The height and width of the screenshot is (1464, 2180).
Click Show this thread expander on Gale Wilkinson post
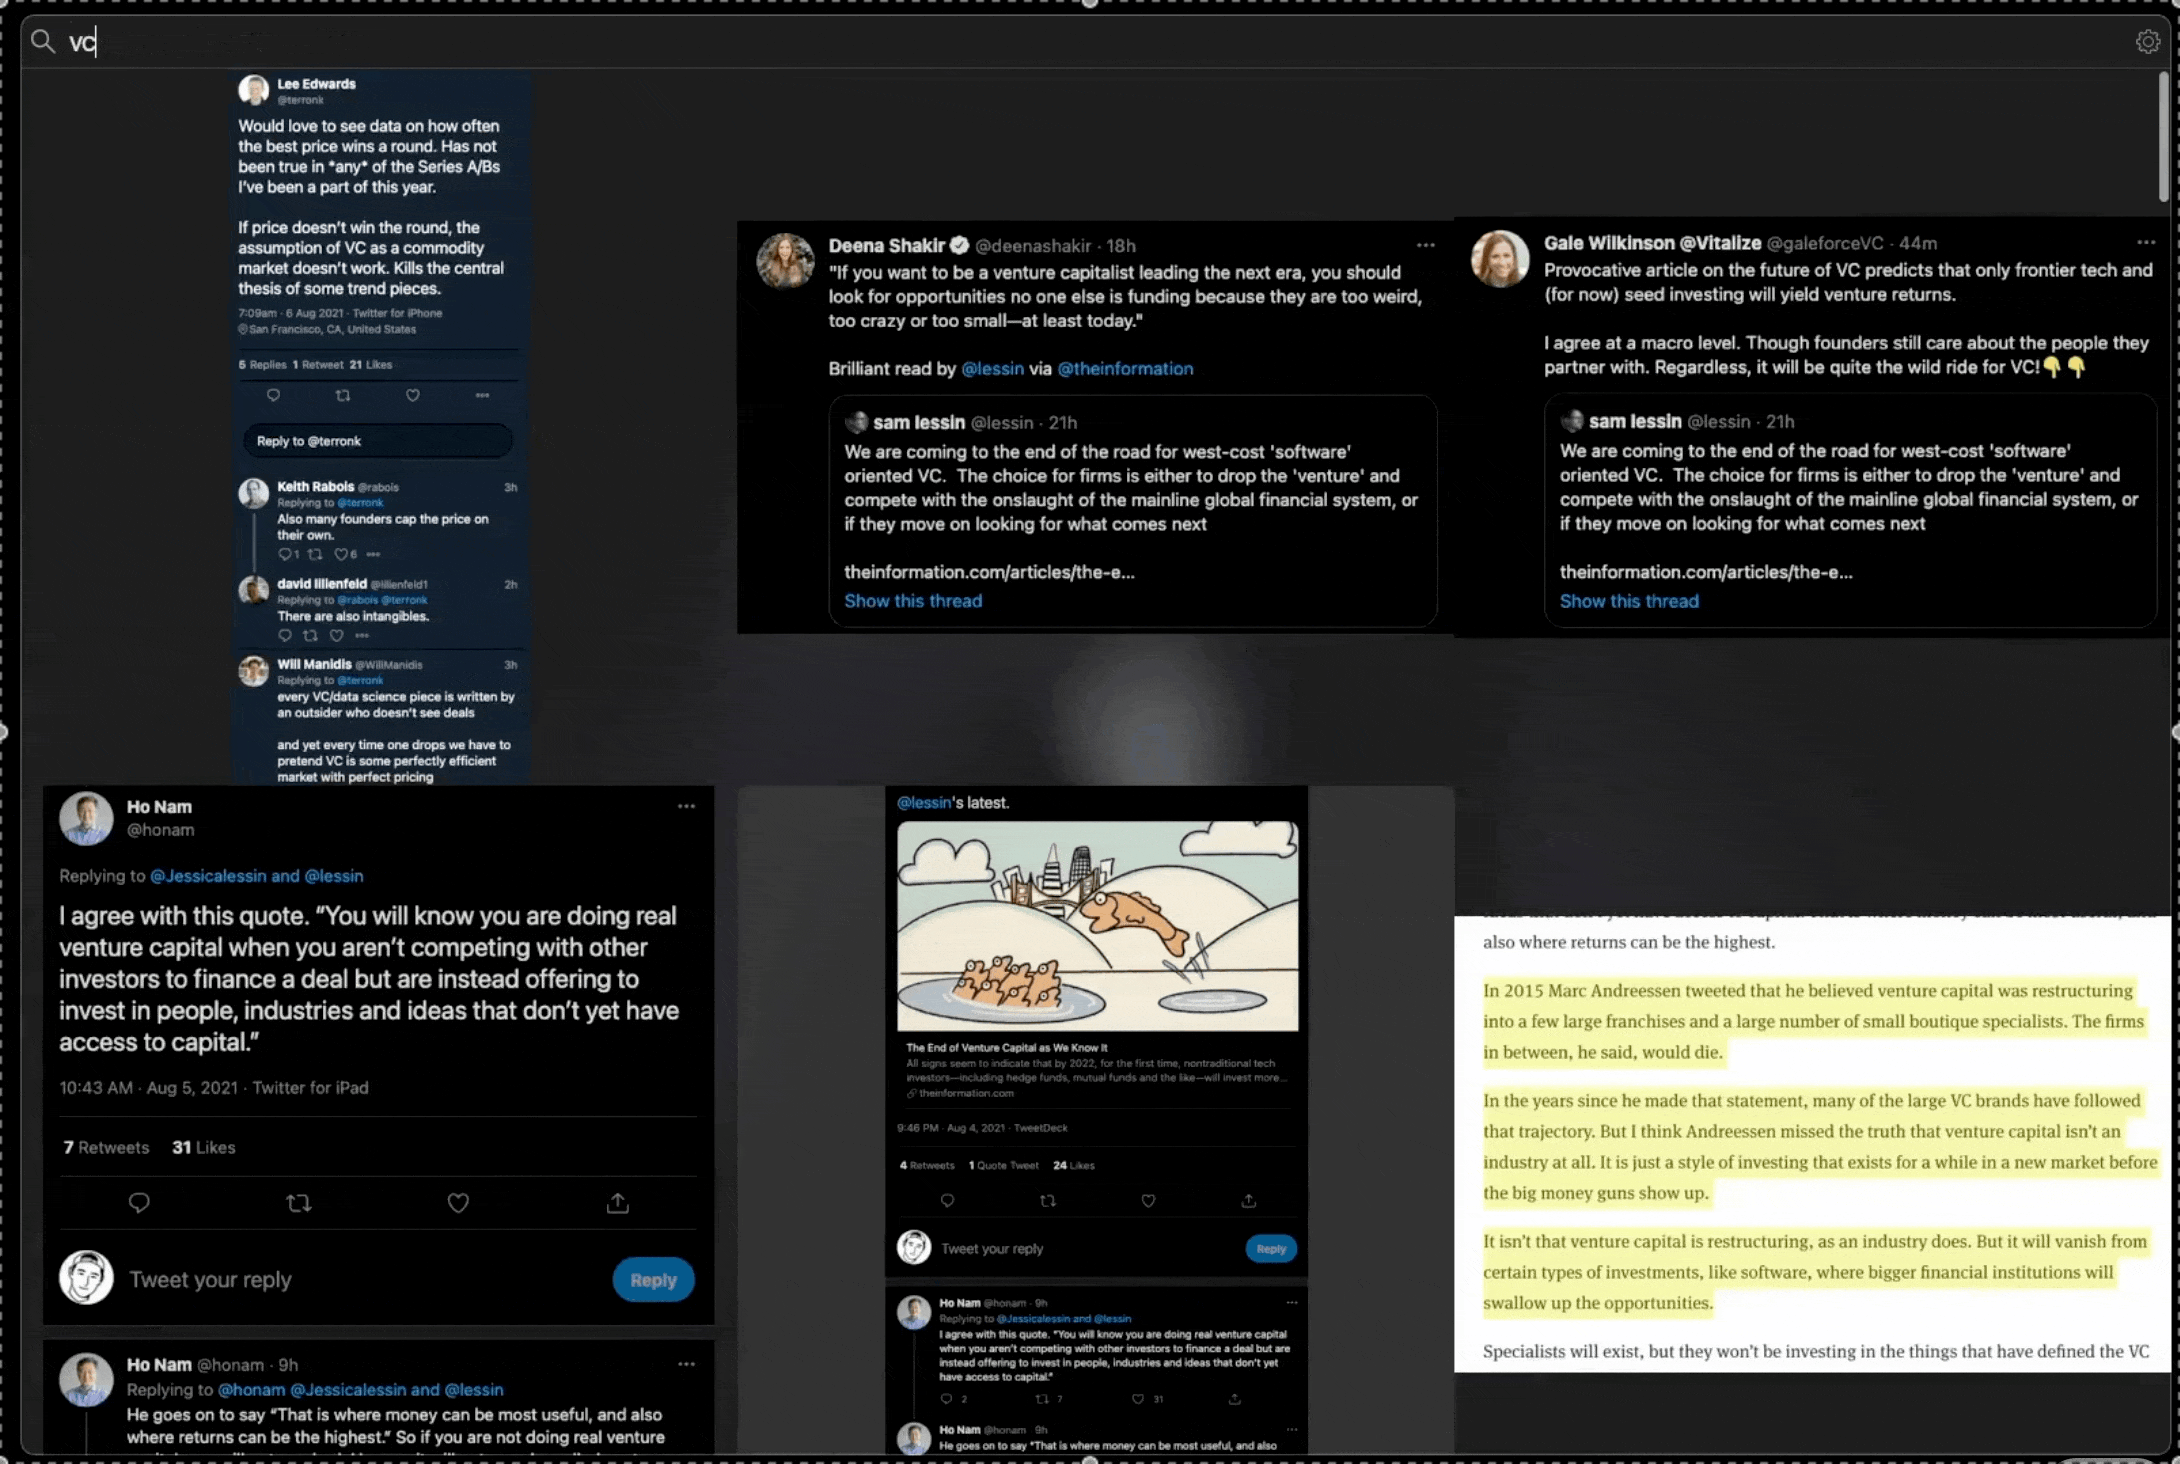coord(1629,601)
